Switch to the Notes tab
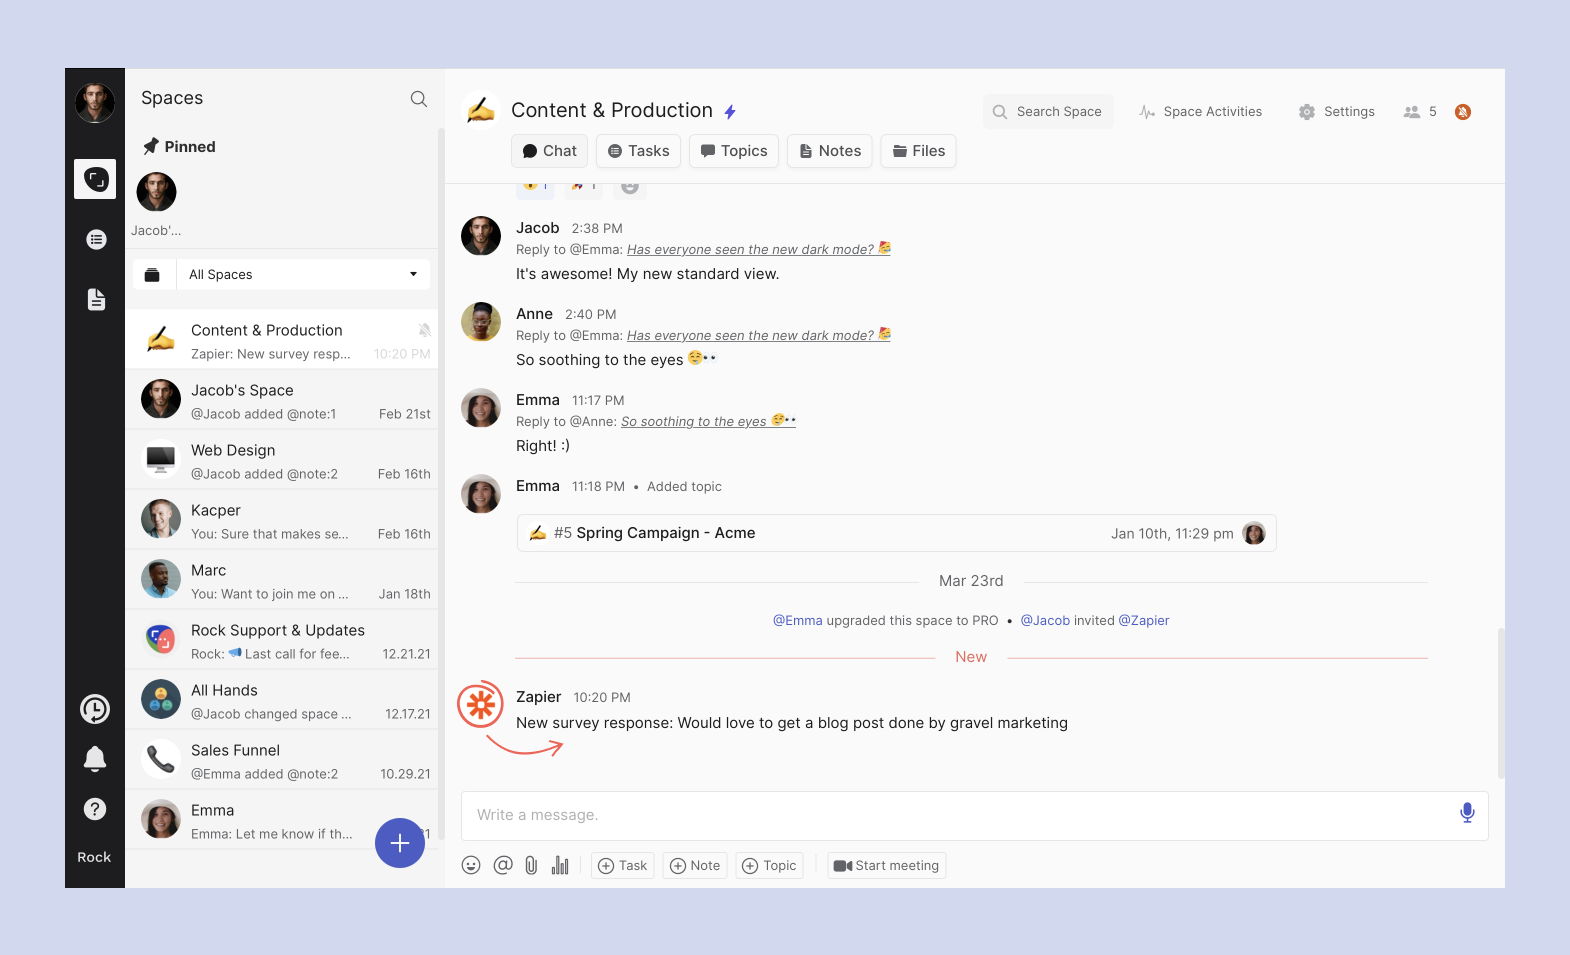Viewport: 1570px width, 955px height. (830, 151)
